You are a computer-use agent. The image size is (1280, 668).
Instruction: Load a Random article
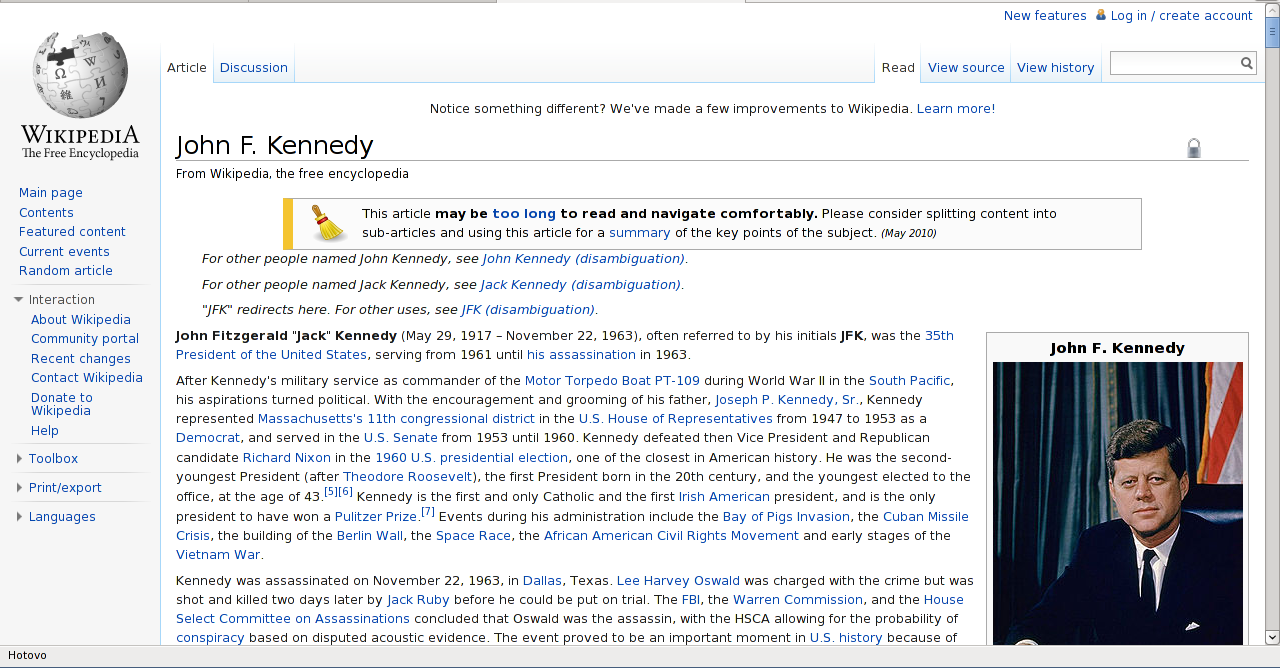tap(66, 271)
